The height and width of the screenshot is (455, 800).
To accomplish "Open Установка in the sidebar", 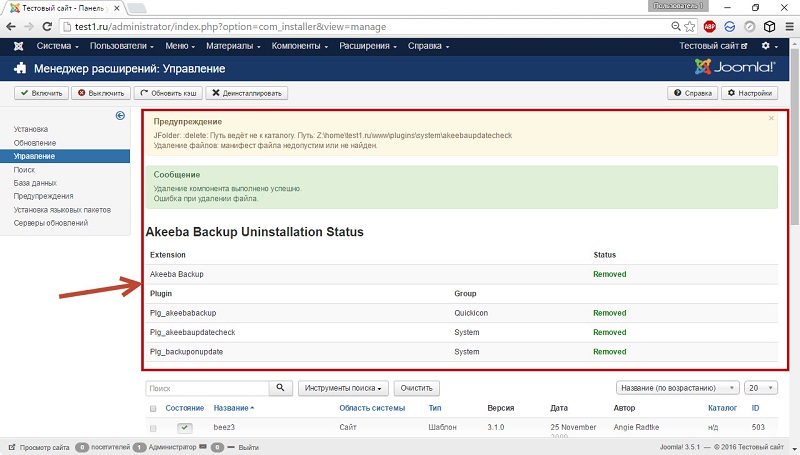I will tap(31, 130).
